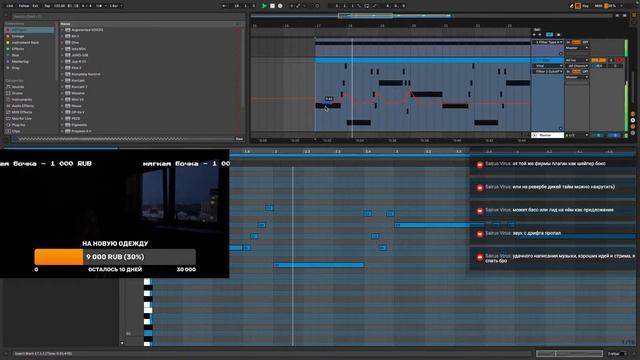Toggle the blue Automation Mode button

point(549,35)
